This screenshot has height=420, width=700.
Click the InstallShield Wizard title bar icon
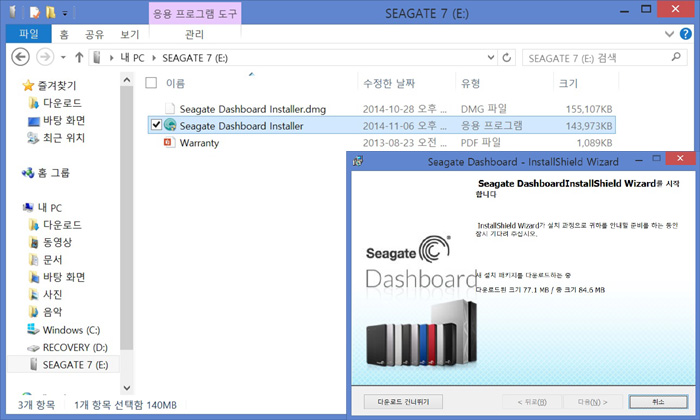point(358,161)
